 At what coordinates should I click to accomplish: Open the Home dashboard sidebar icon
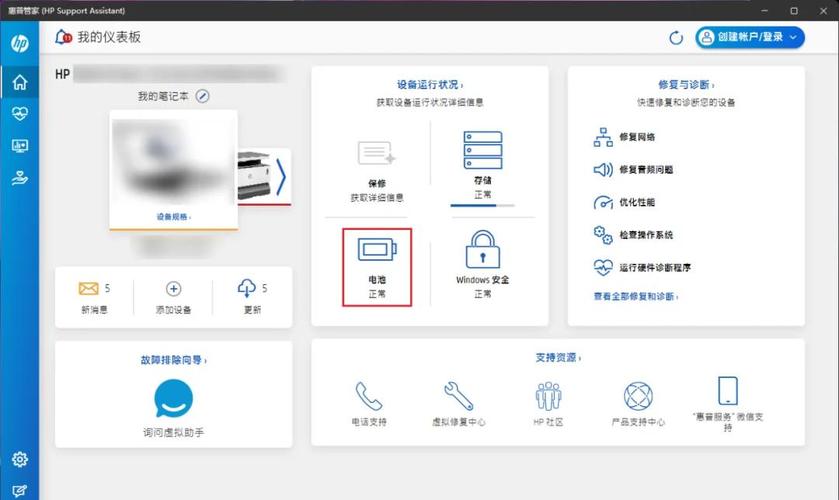(x=20, y=82)
